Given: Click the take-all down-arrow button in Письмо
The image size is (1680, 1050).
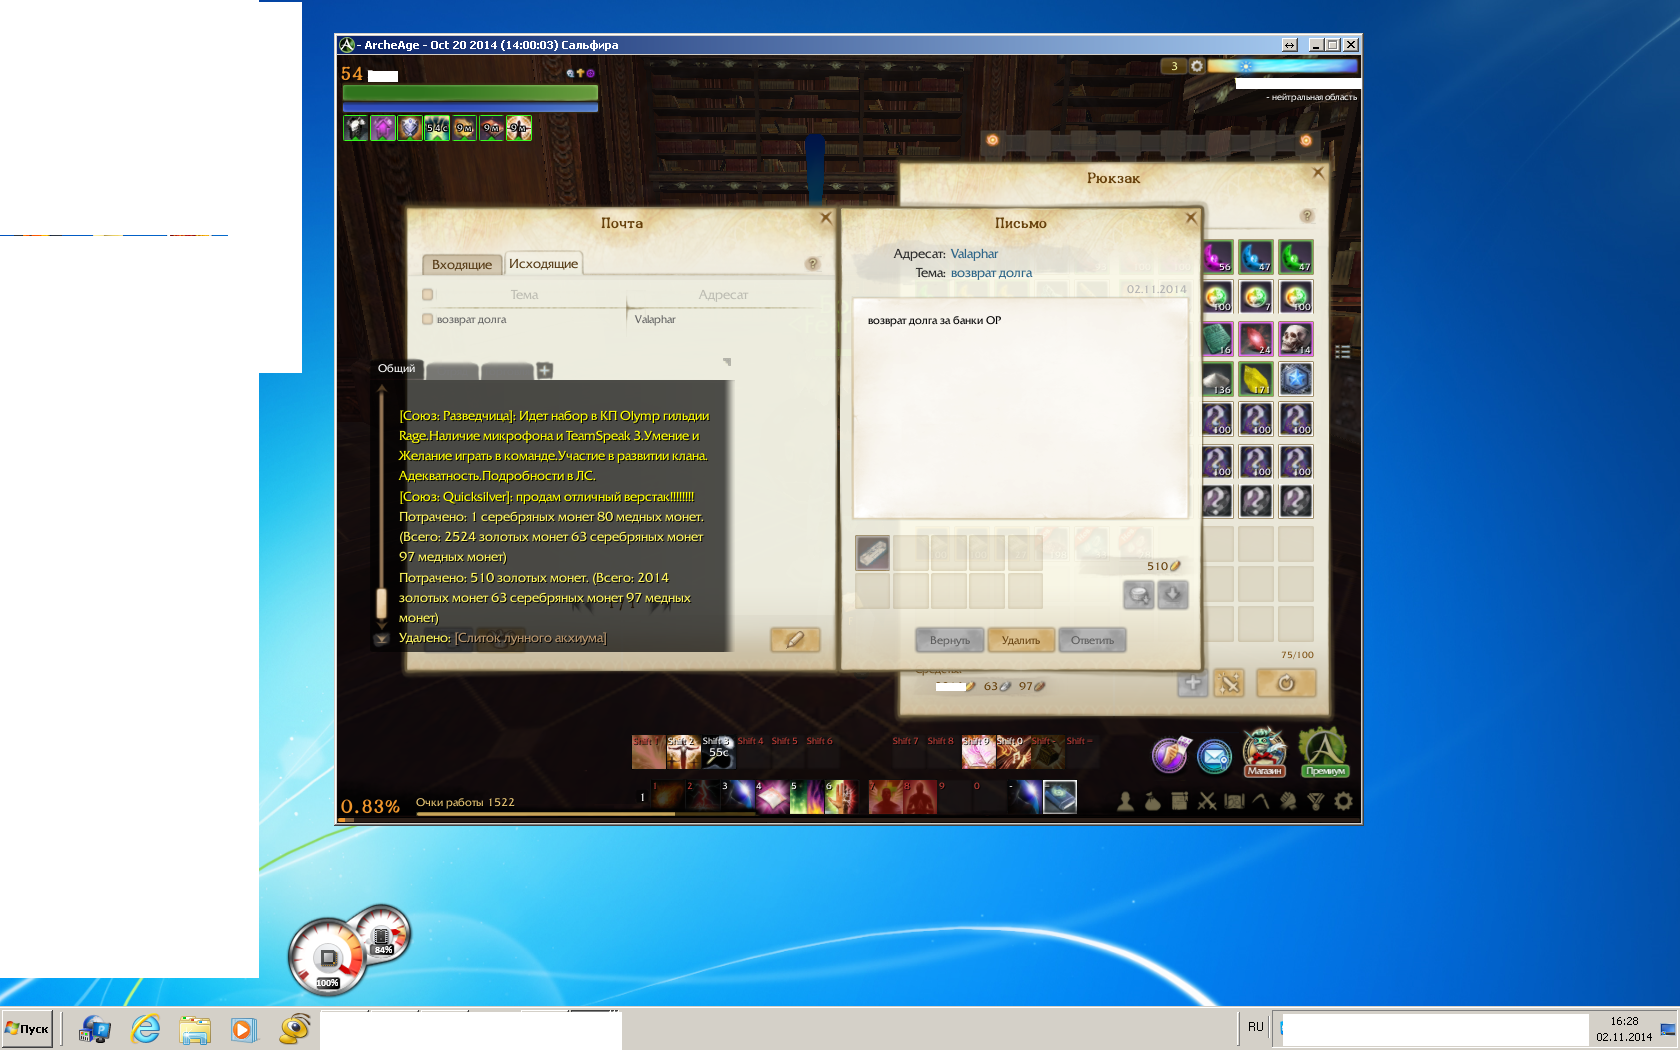Looking at the screenshot, I should [x=1172, y=595].
